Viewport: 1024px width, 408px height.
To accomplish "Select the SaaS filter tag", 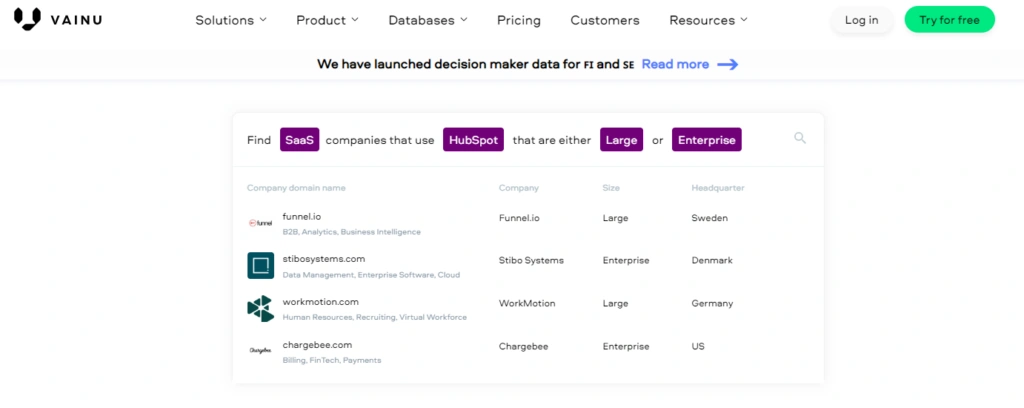I will [x=300, y=140].
